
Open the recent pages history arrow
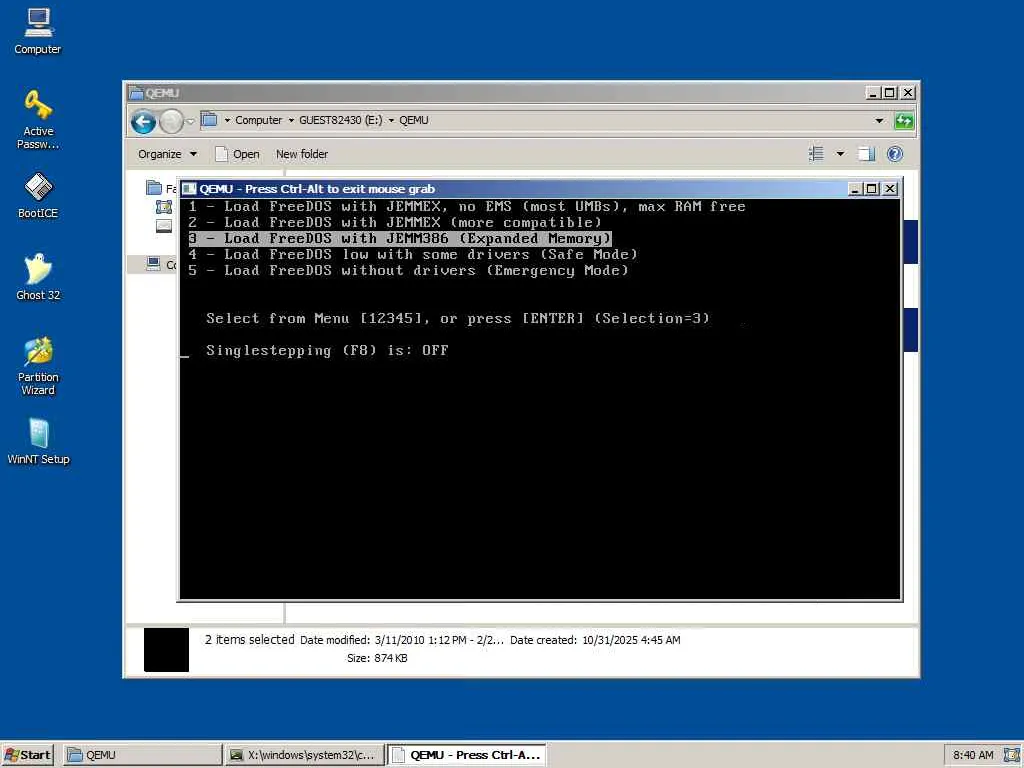coord(191,121)
